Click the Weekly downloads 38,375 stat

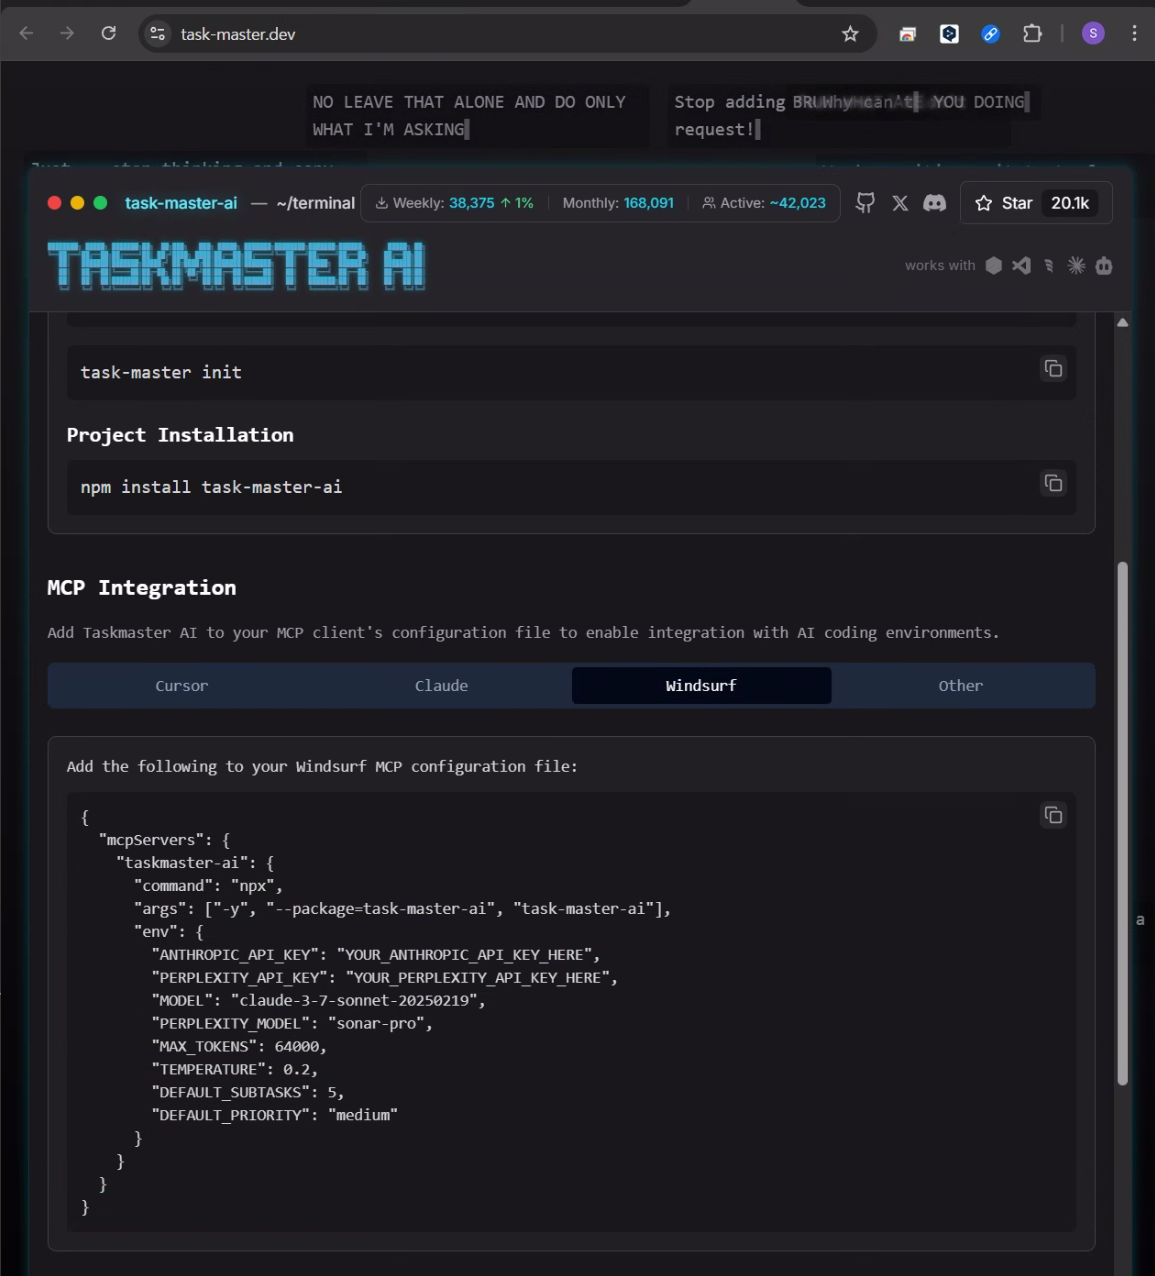[454, 203]
